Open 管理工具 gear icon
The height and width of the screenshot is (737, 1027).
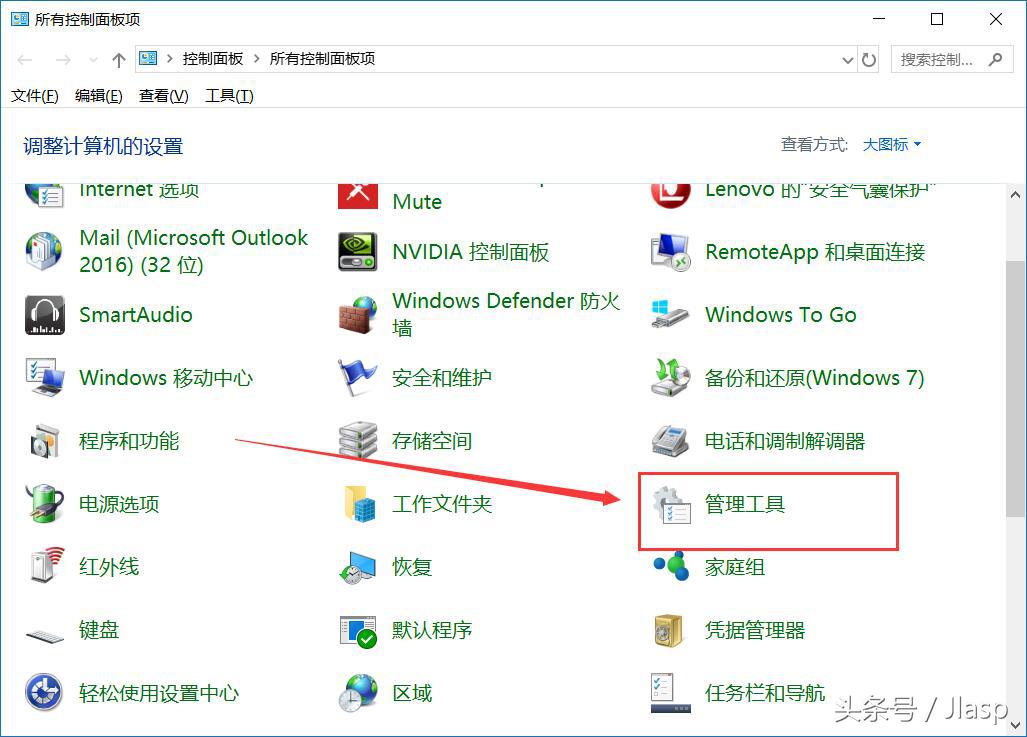(x=672, y=504)
